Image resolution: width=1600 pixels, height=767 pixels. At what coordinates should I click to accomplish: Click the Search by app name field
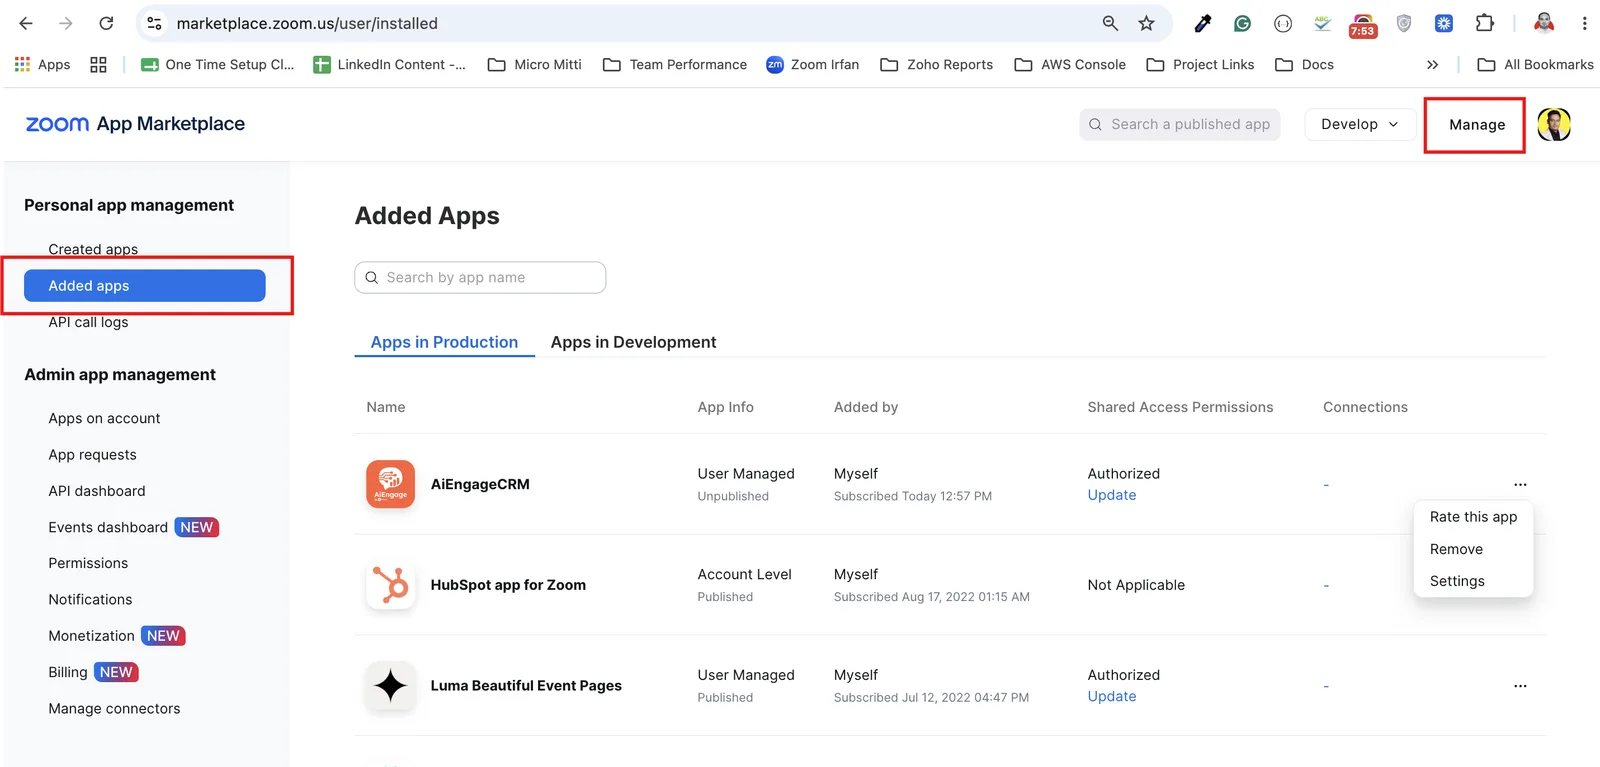click(480, 277)
